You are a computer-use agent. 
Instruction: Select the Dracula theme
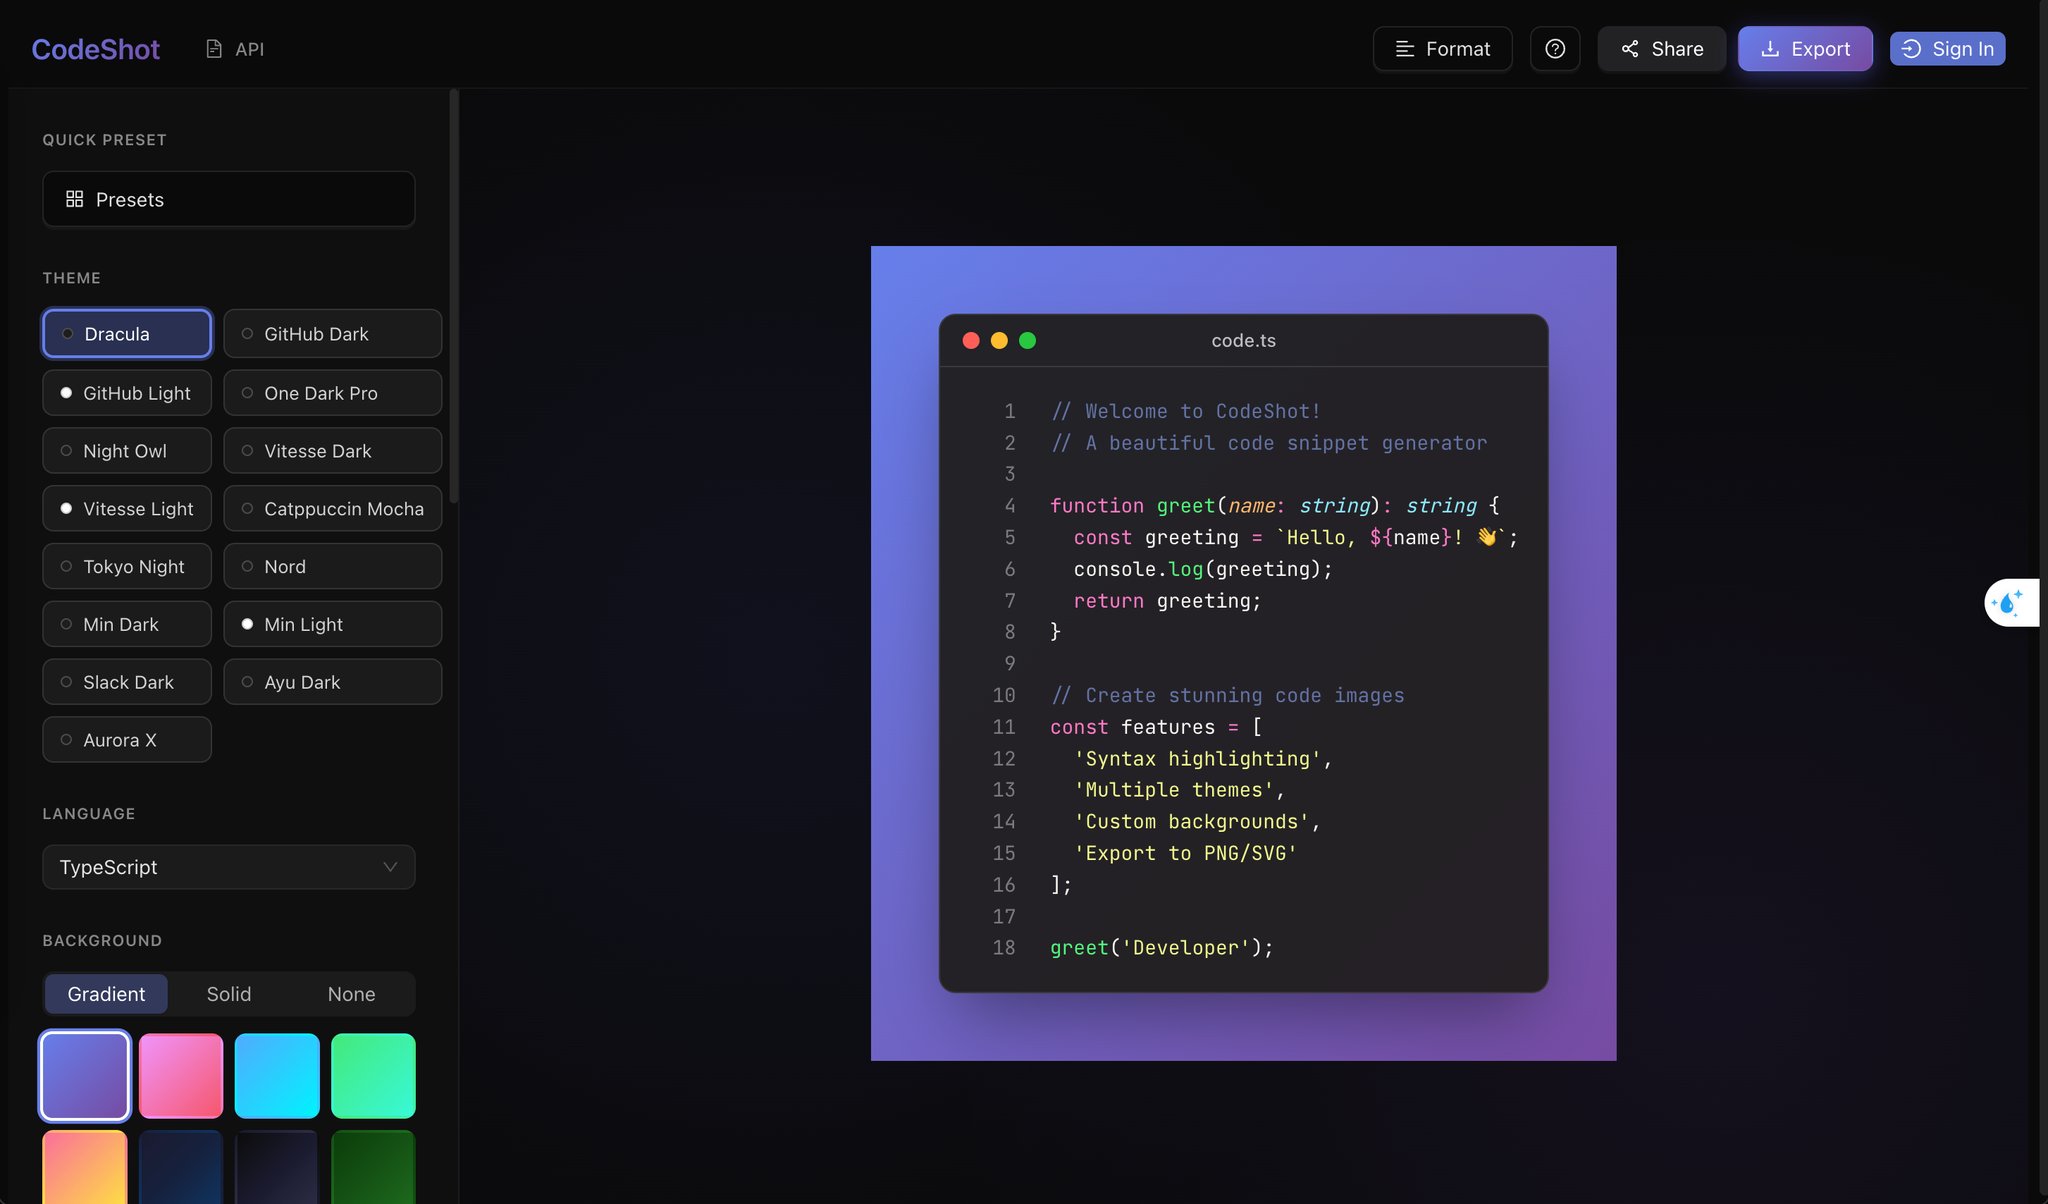[127, 333]
